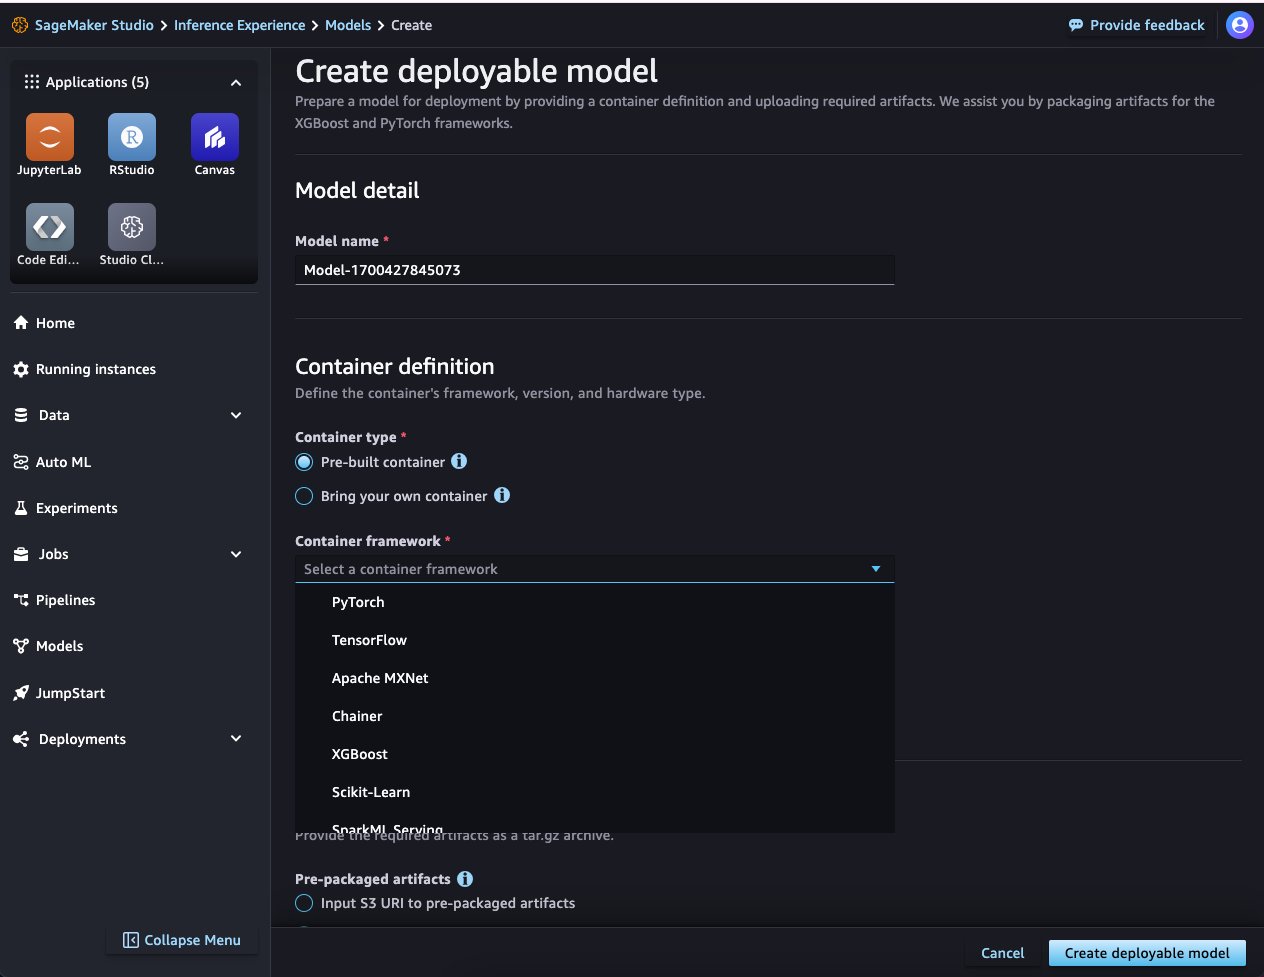This screenshot has height=977, width=1264.
Task: Go to Inference Experience breadcrumb
Action: tap(240, 25)
